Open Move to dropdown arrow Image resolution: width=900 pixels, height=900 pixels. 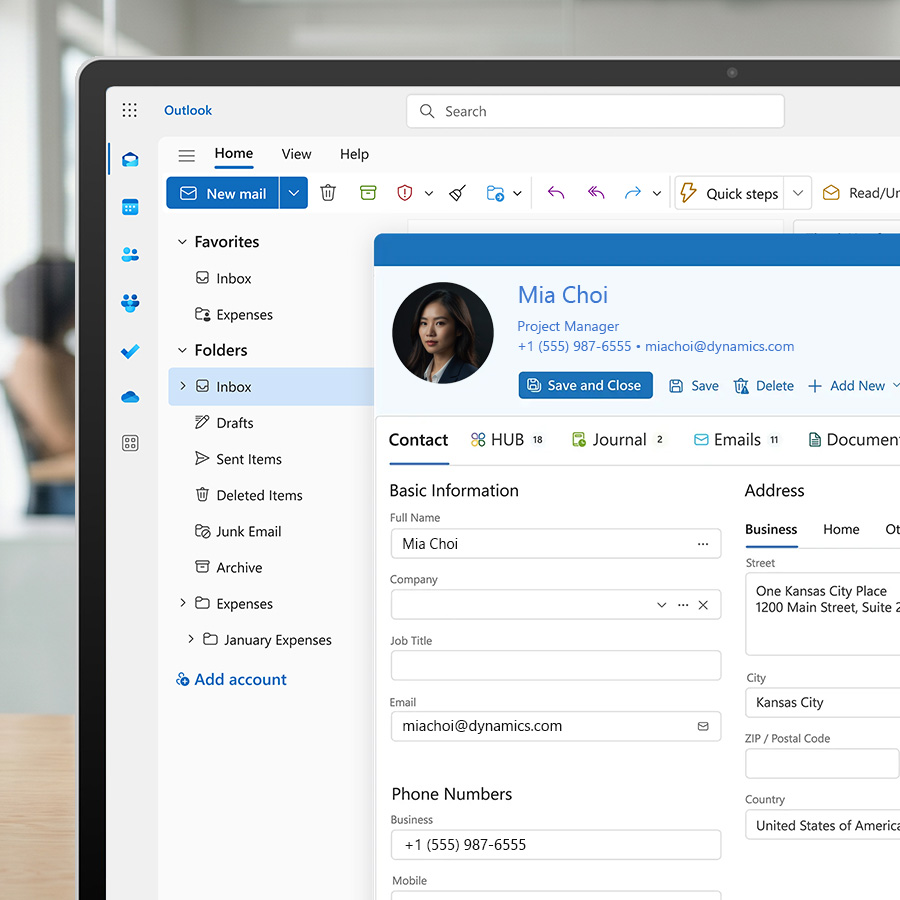coord(517,193)
